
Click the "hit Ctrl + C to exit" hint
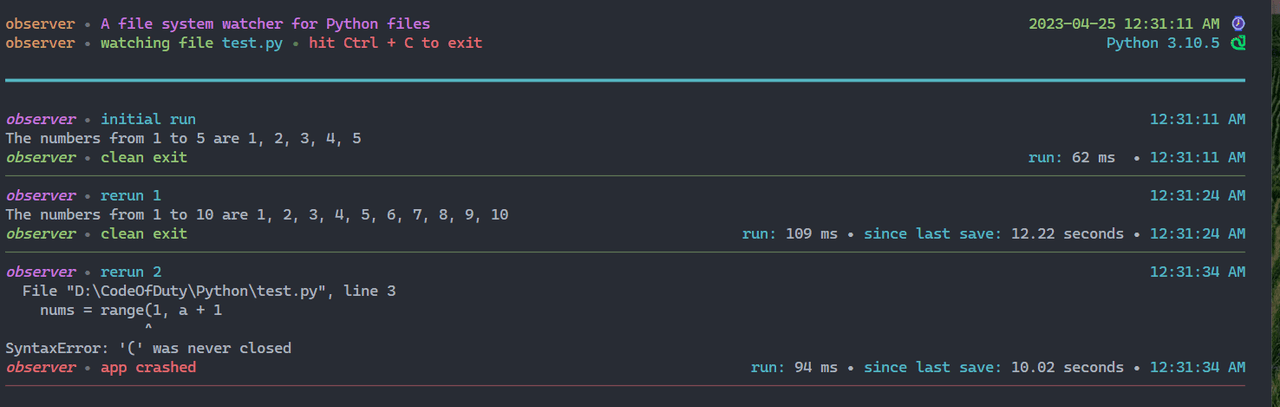coord(396,43)
